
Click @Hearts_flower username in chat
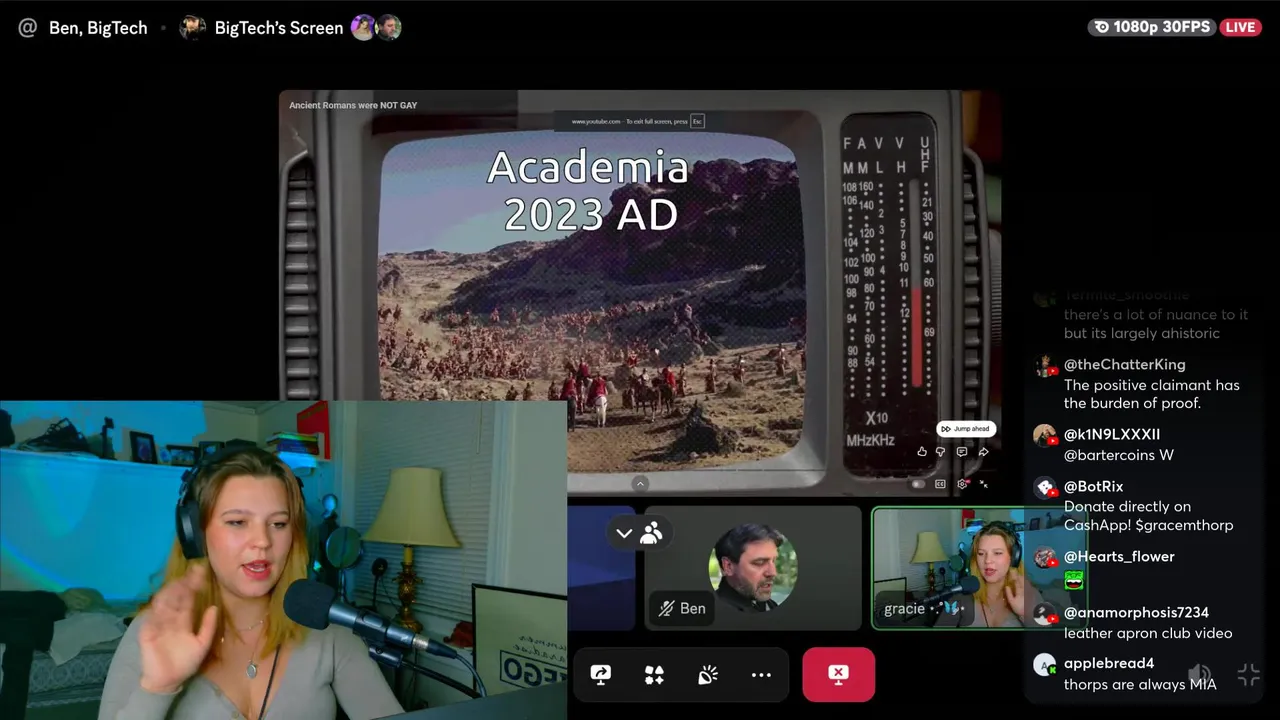(1119, 556)
